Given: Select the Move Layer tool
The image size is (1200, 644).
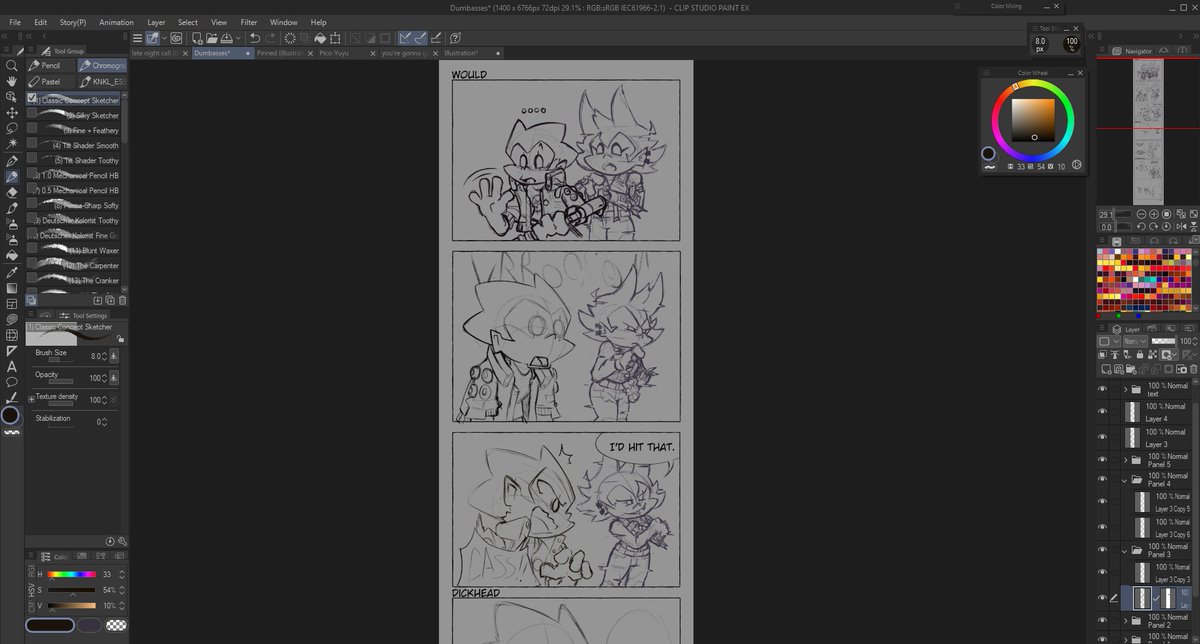Looking at the screenshot, I should tap(11, 113).
